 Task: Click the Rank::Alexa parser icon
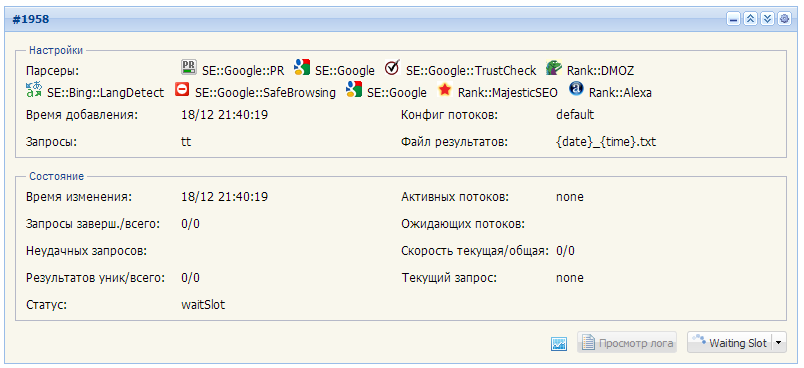(576, 90)
